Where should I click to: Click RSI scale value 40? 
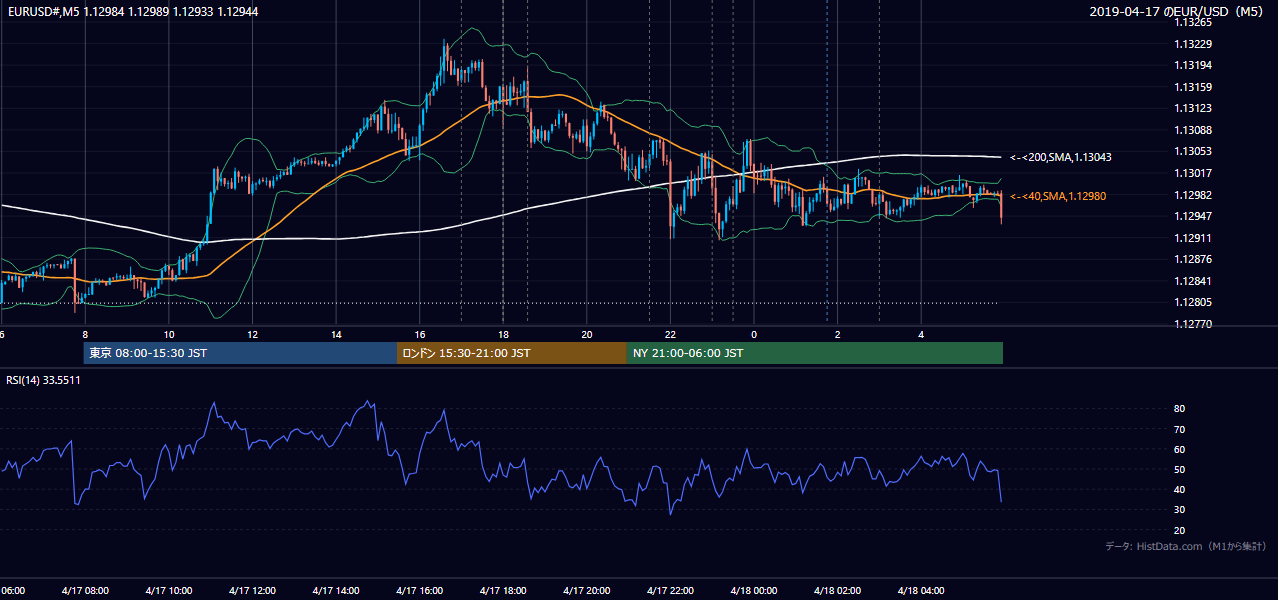[1179, 489]
